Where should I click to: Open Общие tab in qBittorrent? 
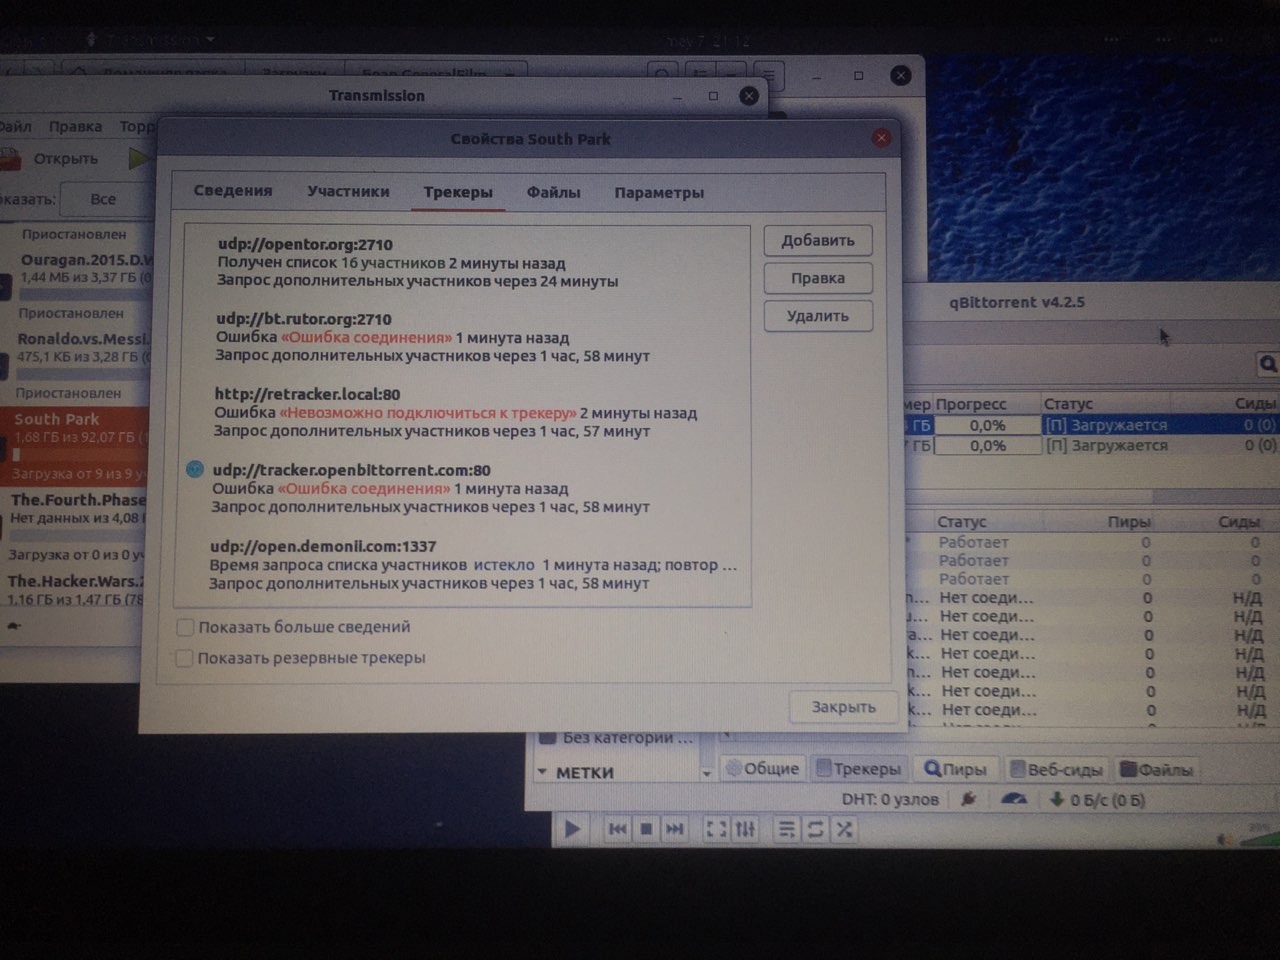pyautogui.click(x=762, y=768)
